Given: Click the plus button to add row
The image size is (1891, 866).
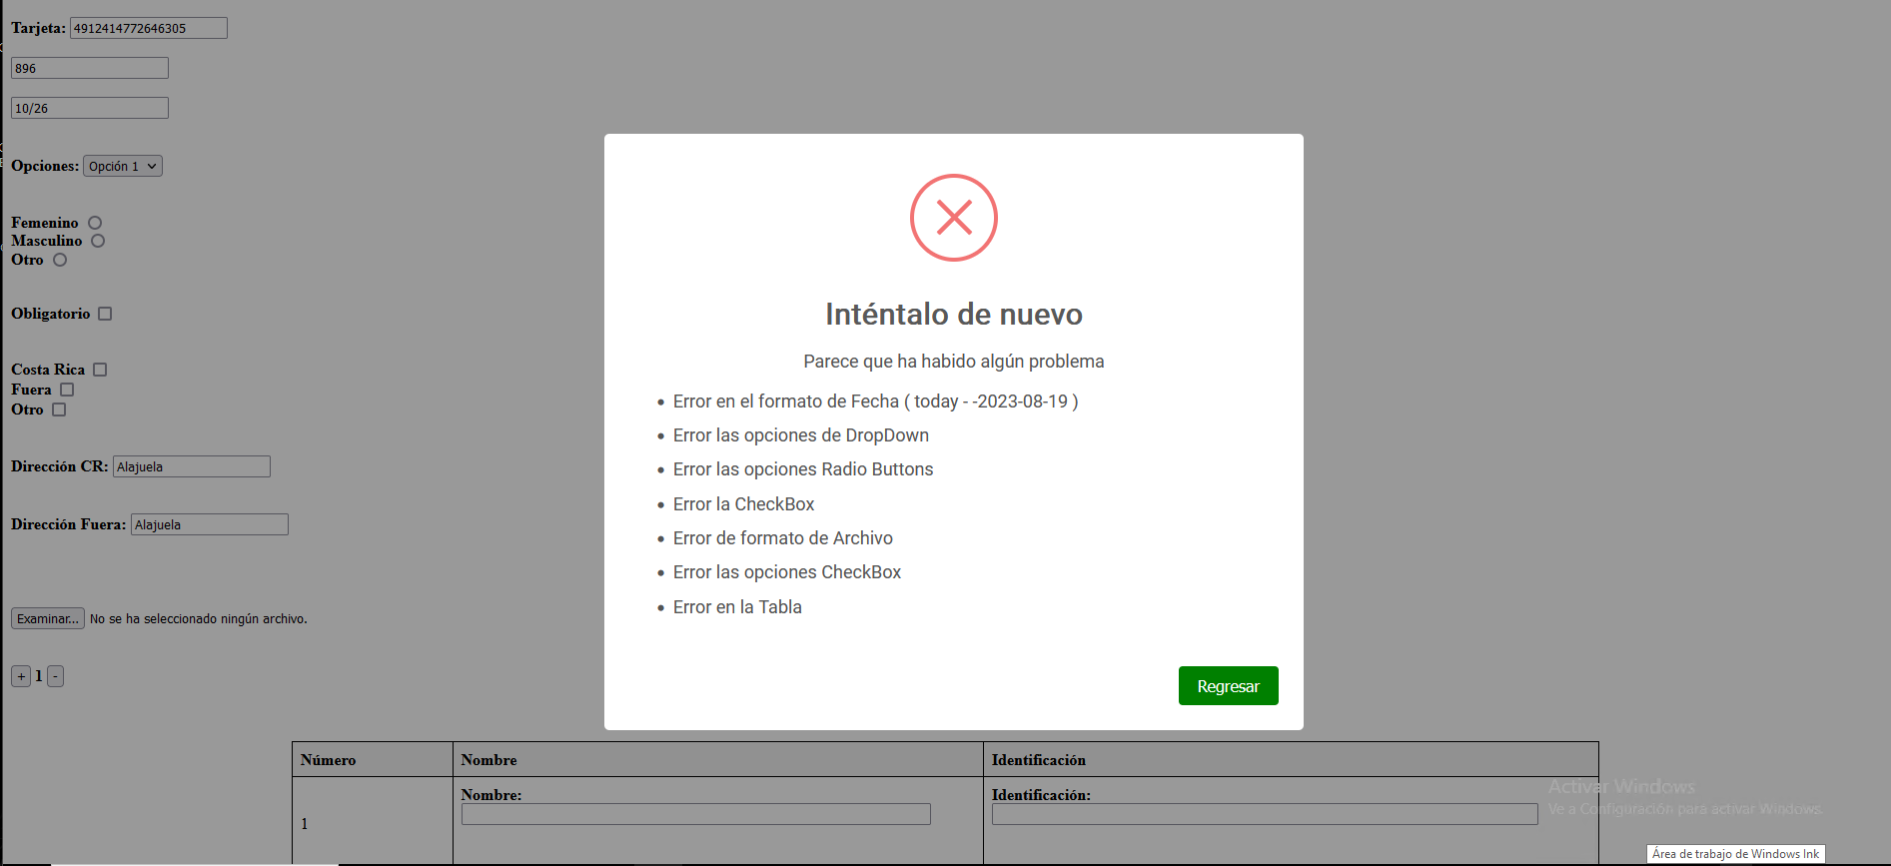Looking at the screenshot, I should click(21, 677).
